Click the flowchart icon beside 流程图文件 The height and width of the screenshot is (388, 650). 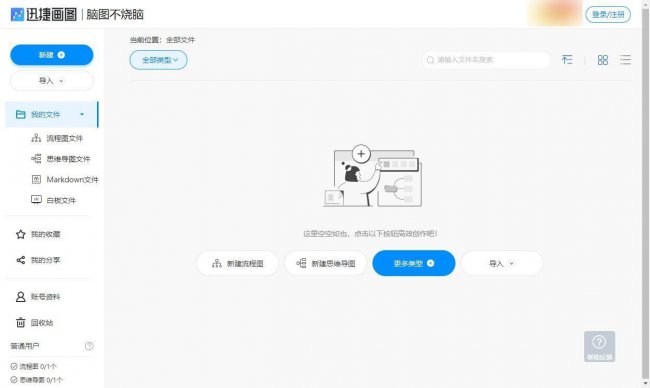point(36,138)
